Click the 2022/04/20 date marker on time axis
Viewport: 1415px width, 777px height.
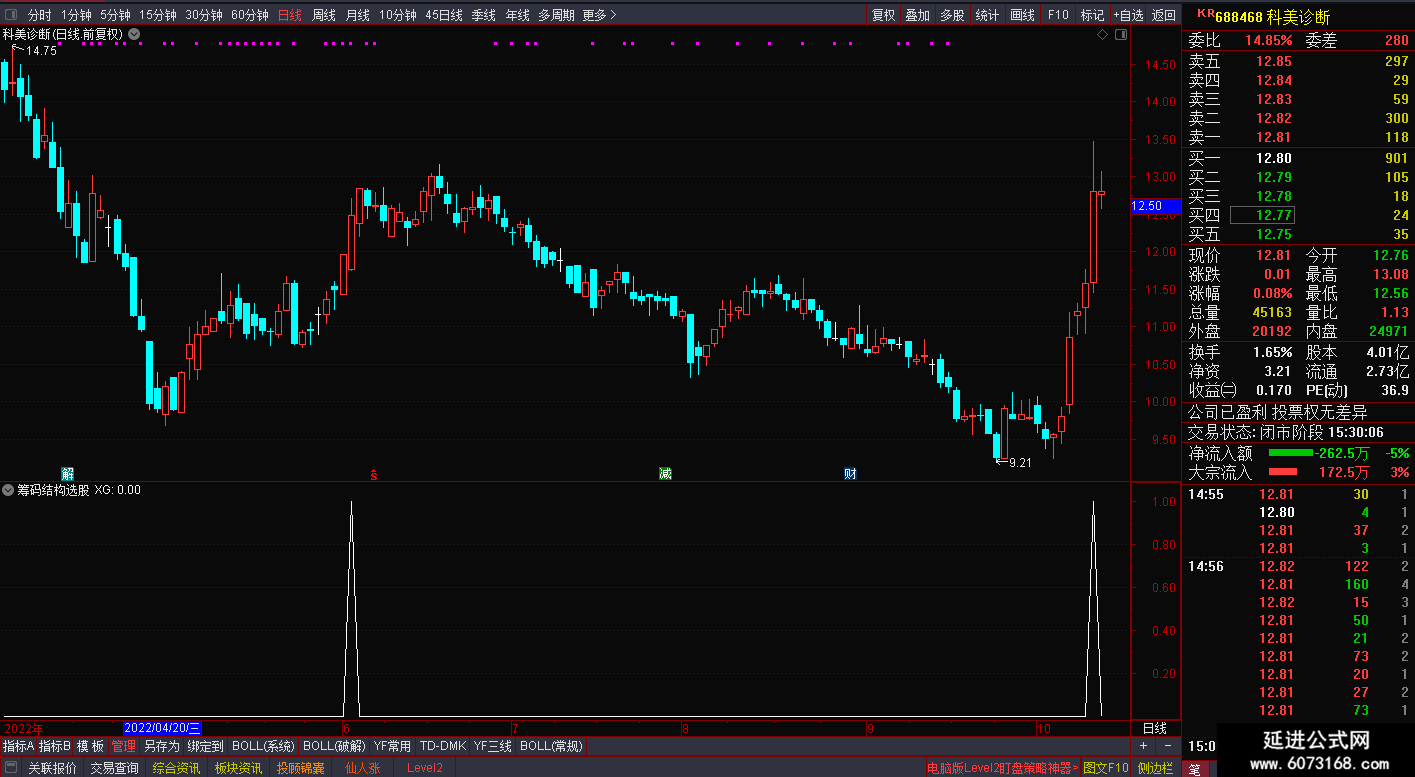162,728
